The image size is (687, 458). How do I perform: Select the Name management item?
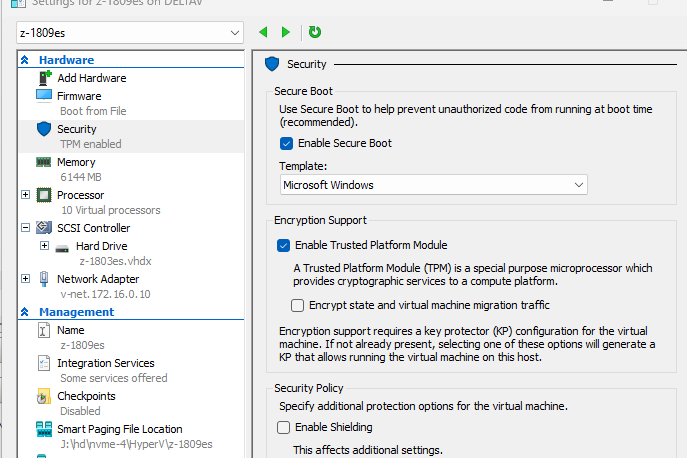point(71,330)
